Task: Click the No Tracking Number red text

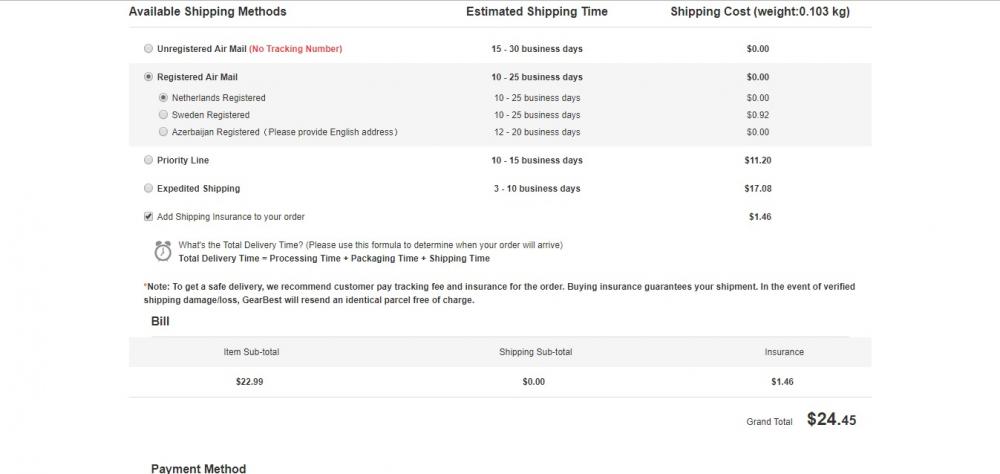Action: pyautogui.click(x=295, y=48)
